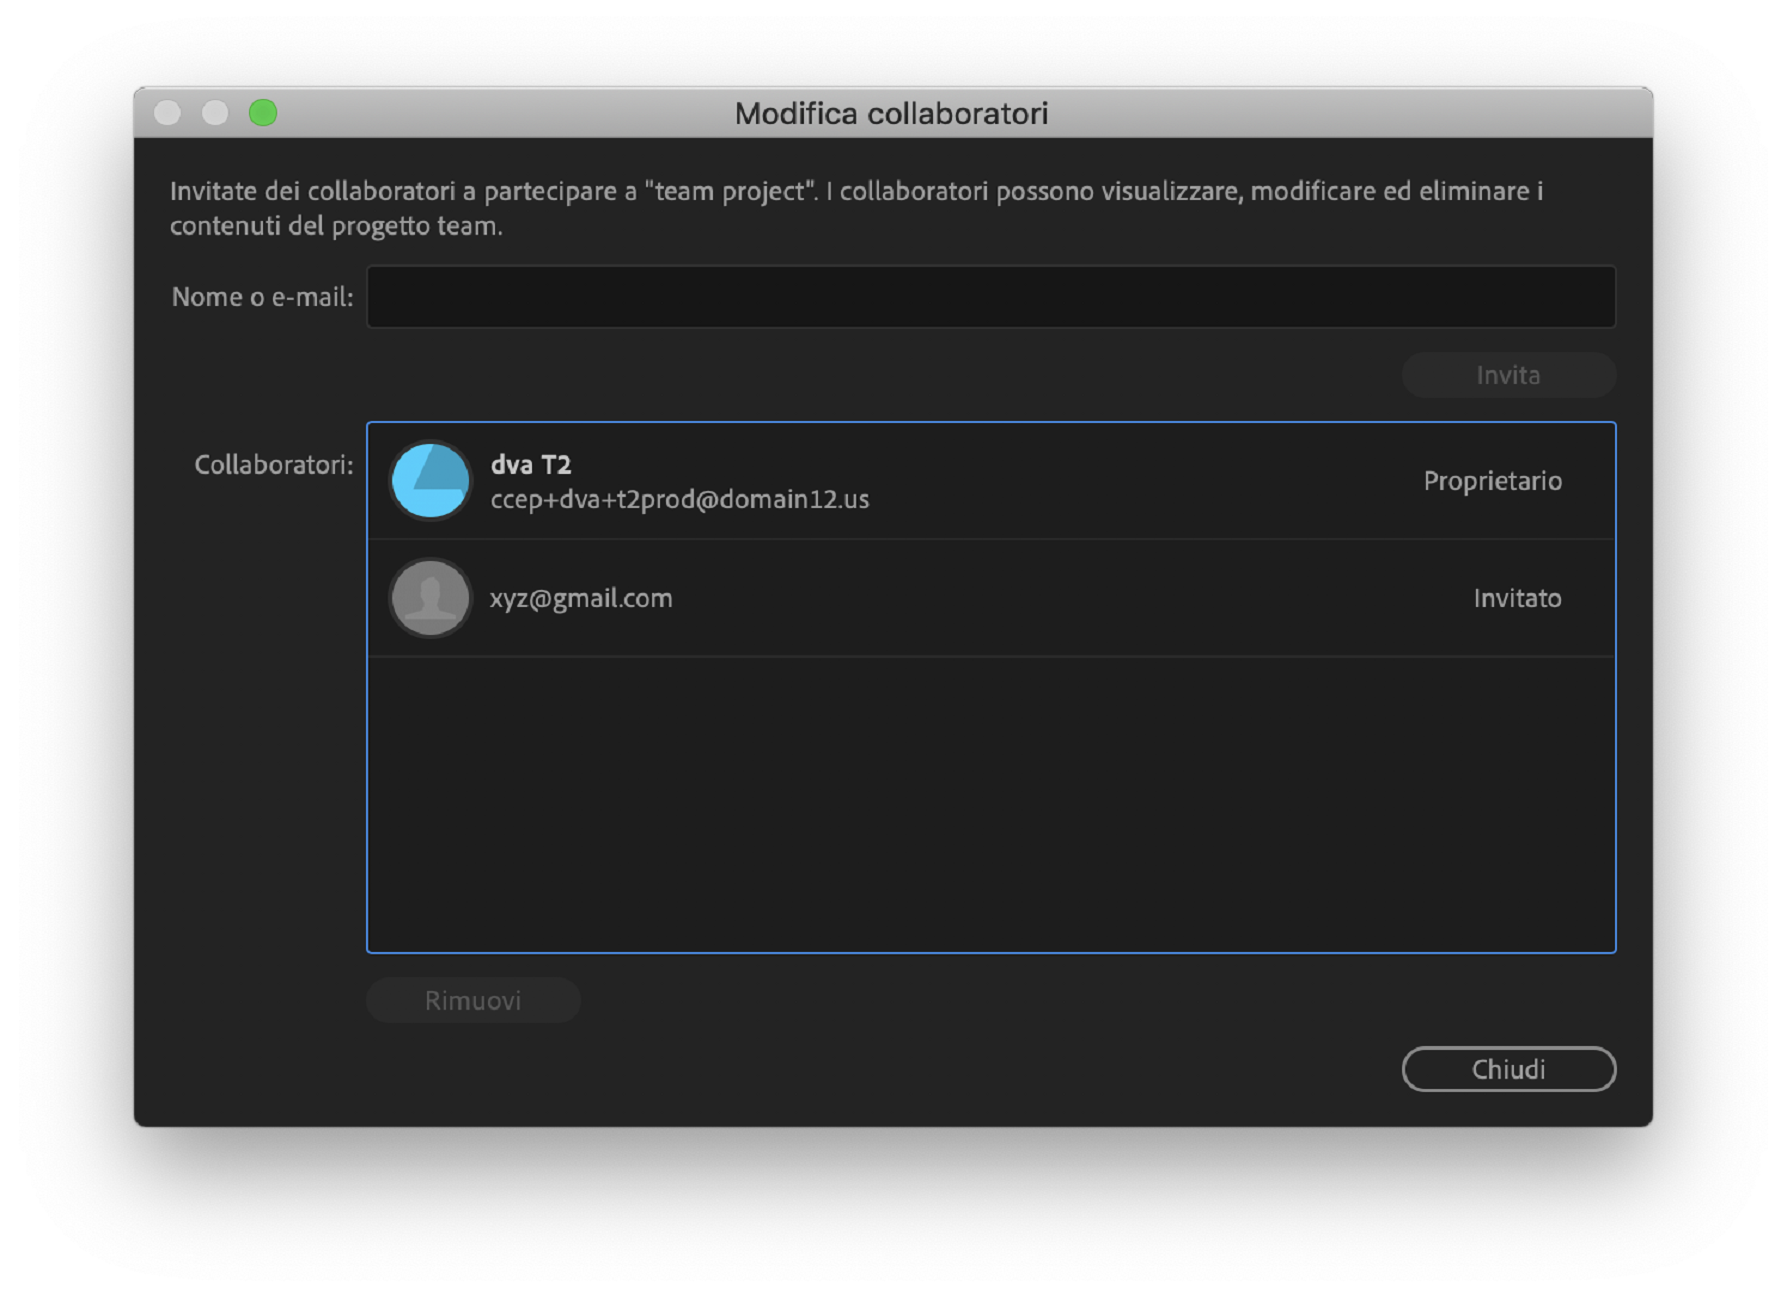Click the Nome o e-mail: label
Image resolution: width=1787 pixels, height=1297 pixels.
click(262, 297)
